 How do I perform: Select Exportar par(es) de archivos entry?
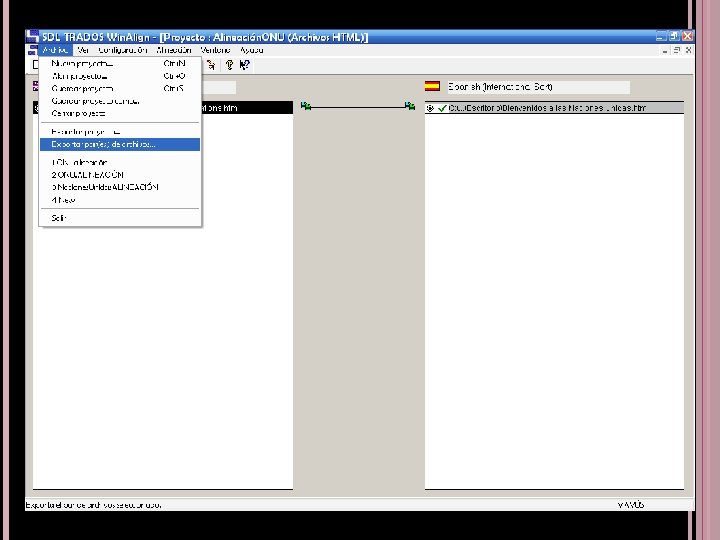(120, 144)
